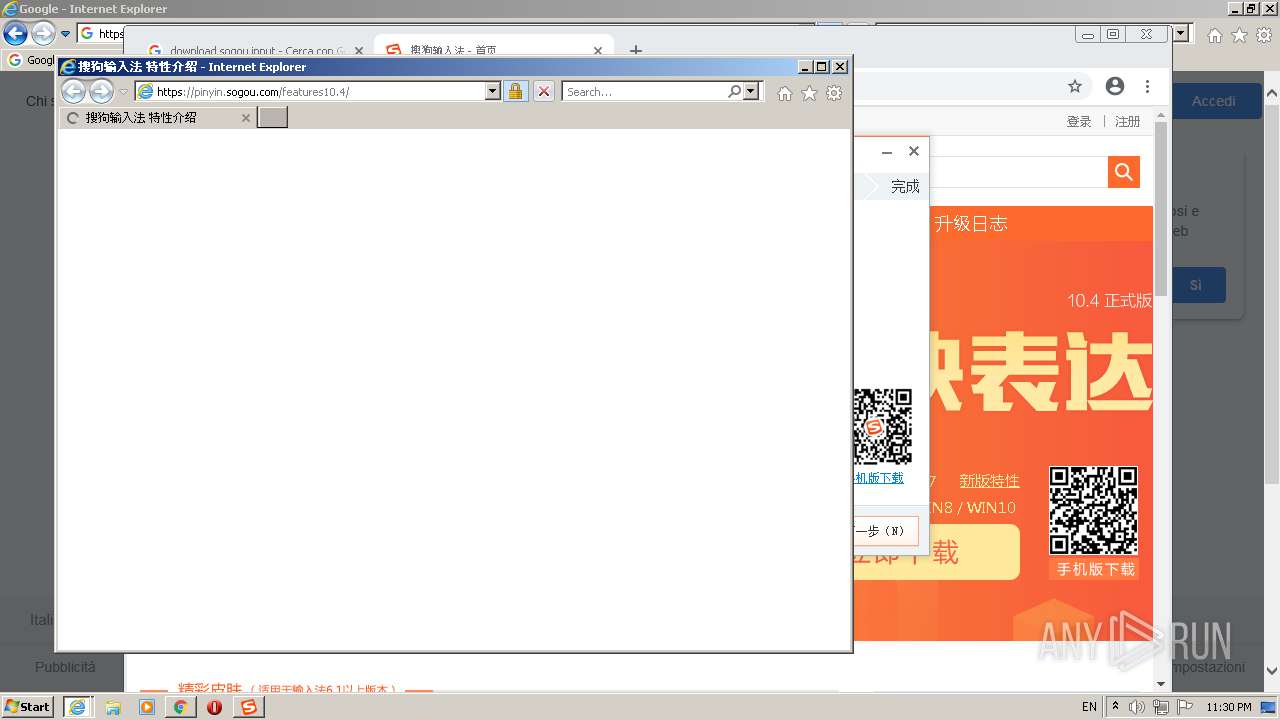
Task: Click the 手机版下载 link in installer dialog
Action: click(879, 478)
